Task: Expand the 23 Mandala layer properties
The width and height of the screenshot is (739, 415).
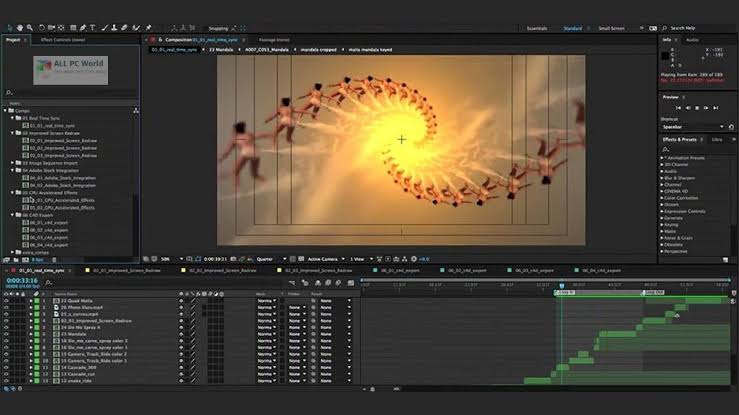Action: click(31, 334)
